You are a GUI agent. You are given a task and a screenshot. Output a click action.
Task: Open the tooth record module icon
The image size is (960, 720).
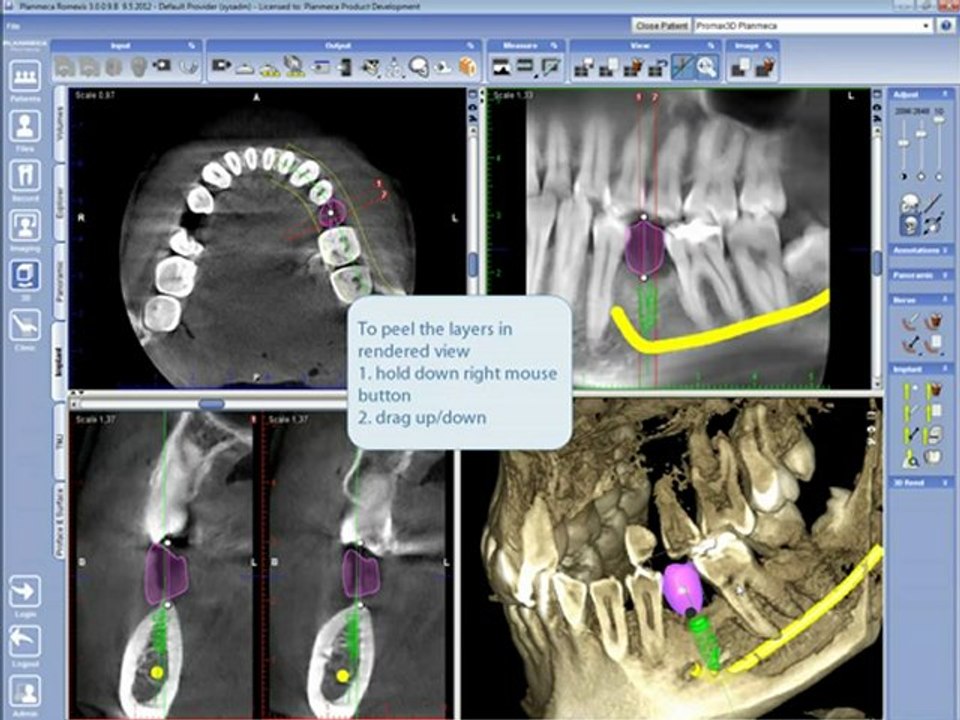24,176
